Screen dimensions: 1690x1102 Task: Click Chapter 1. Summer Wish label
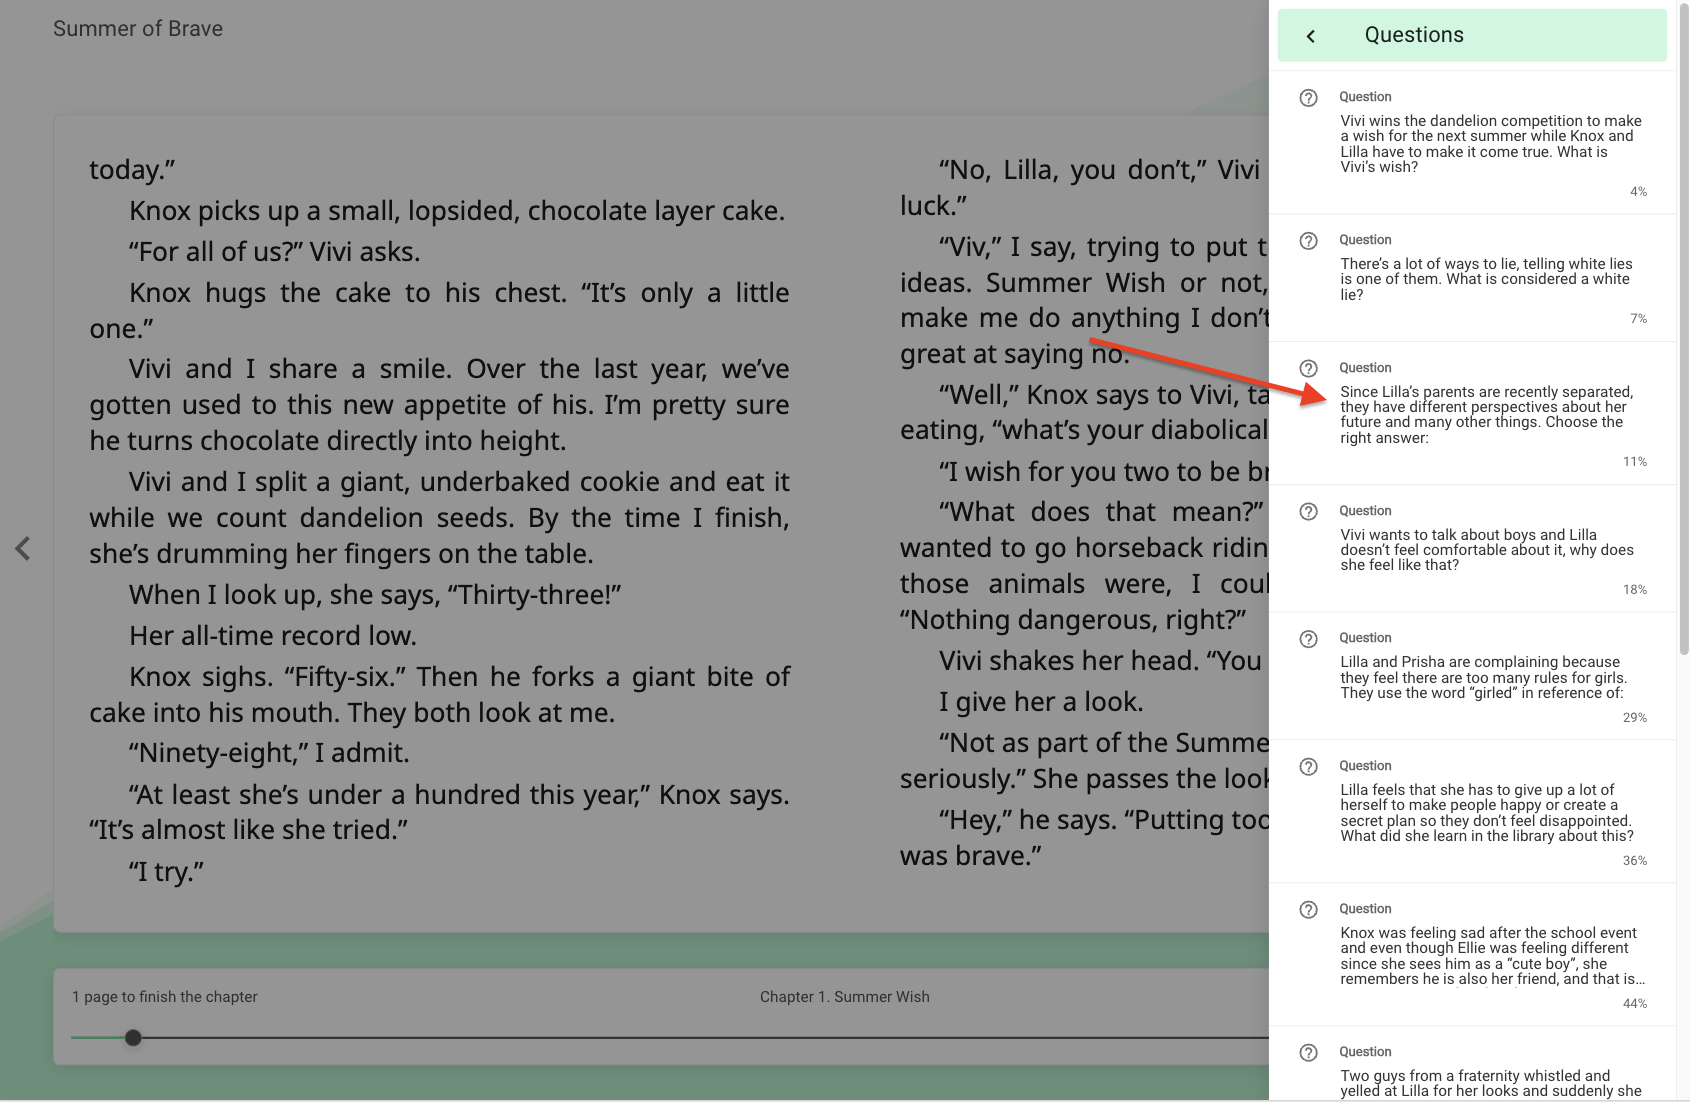coord(845,997)
